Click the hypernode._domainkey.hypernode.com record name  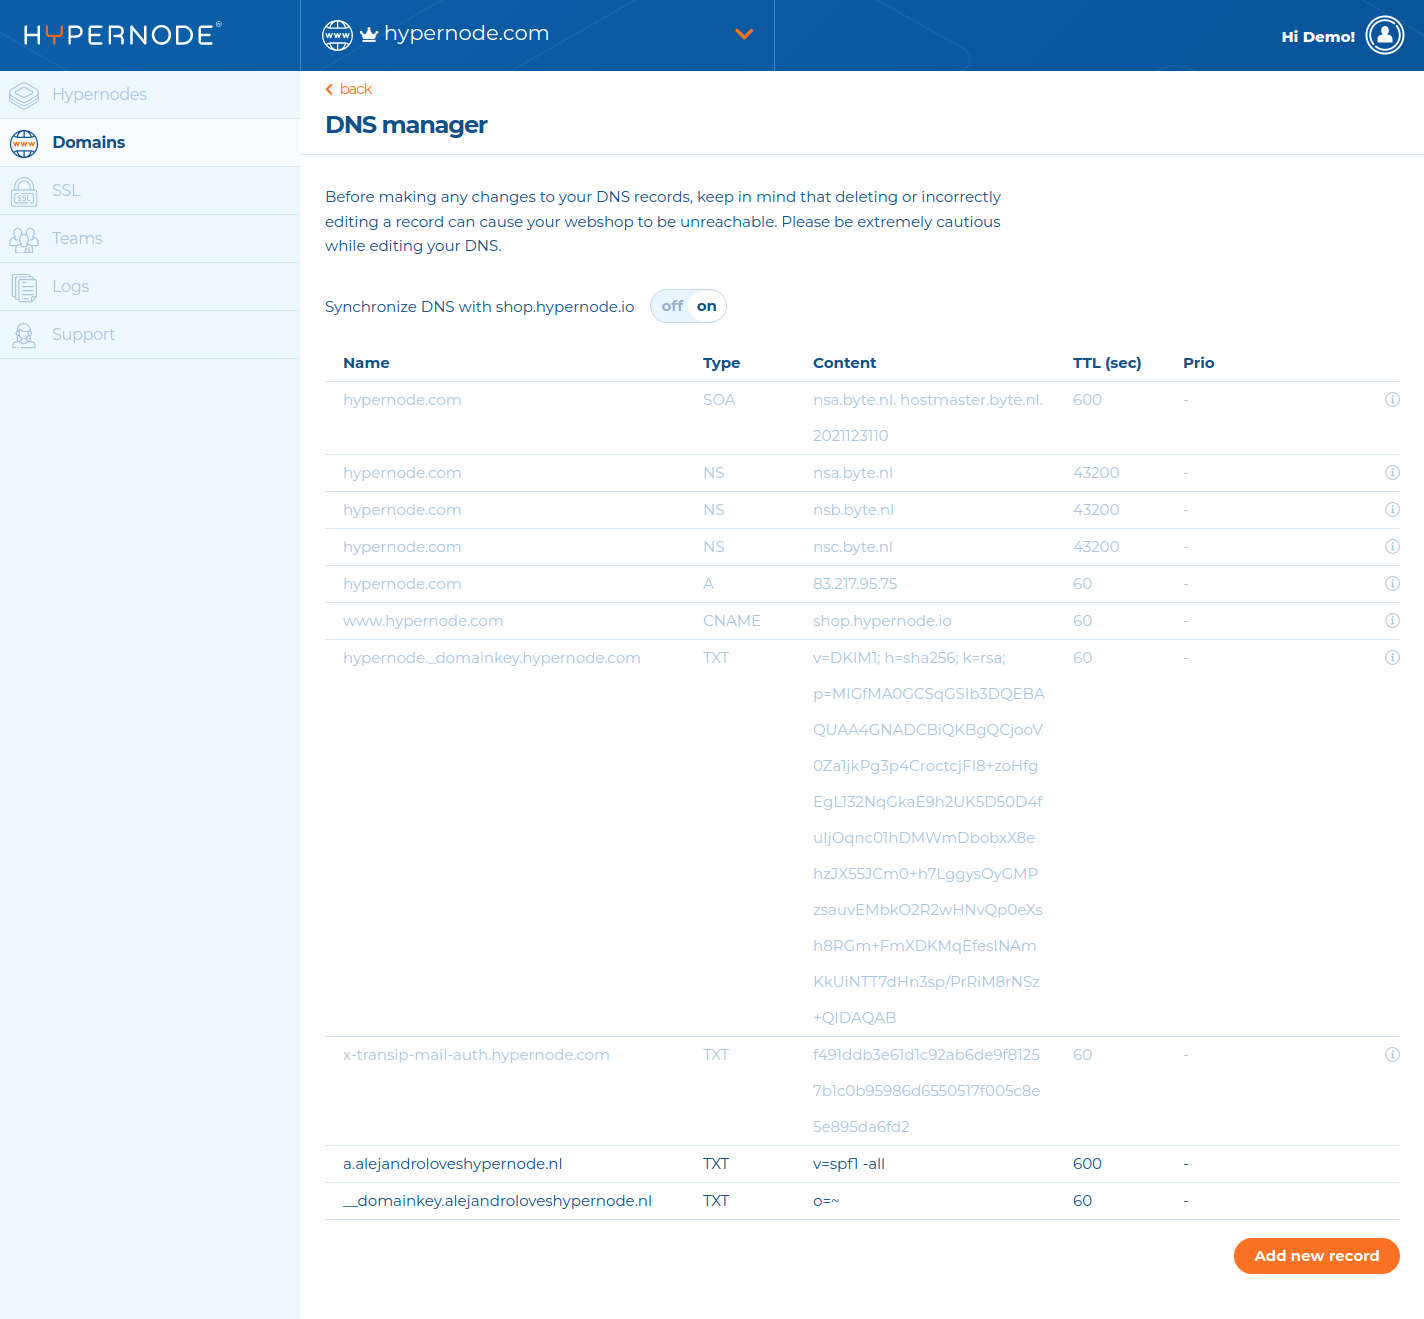tap(492, 658)
